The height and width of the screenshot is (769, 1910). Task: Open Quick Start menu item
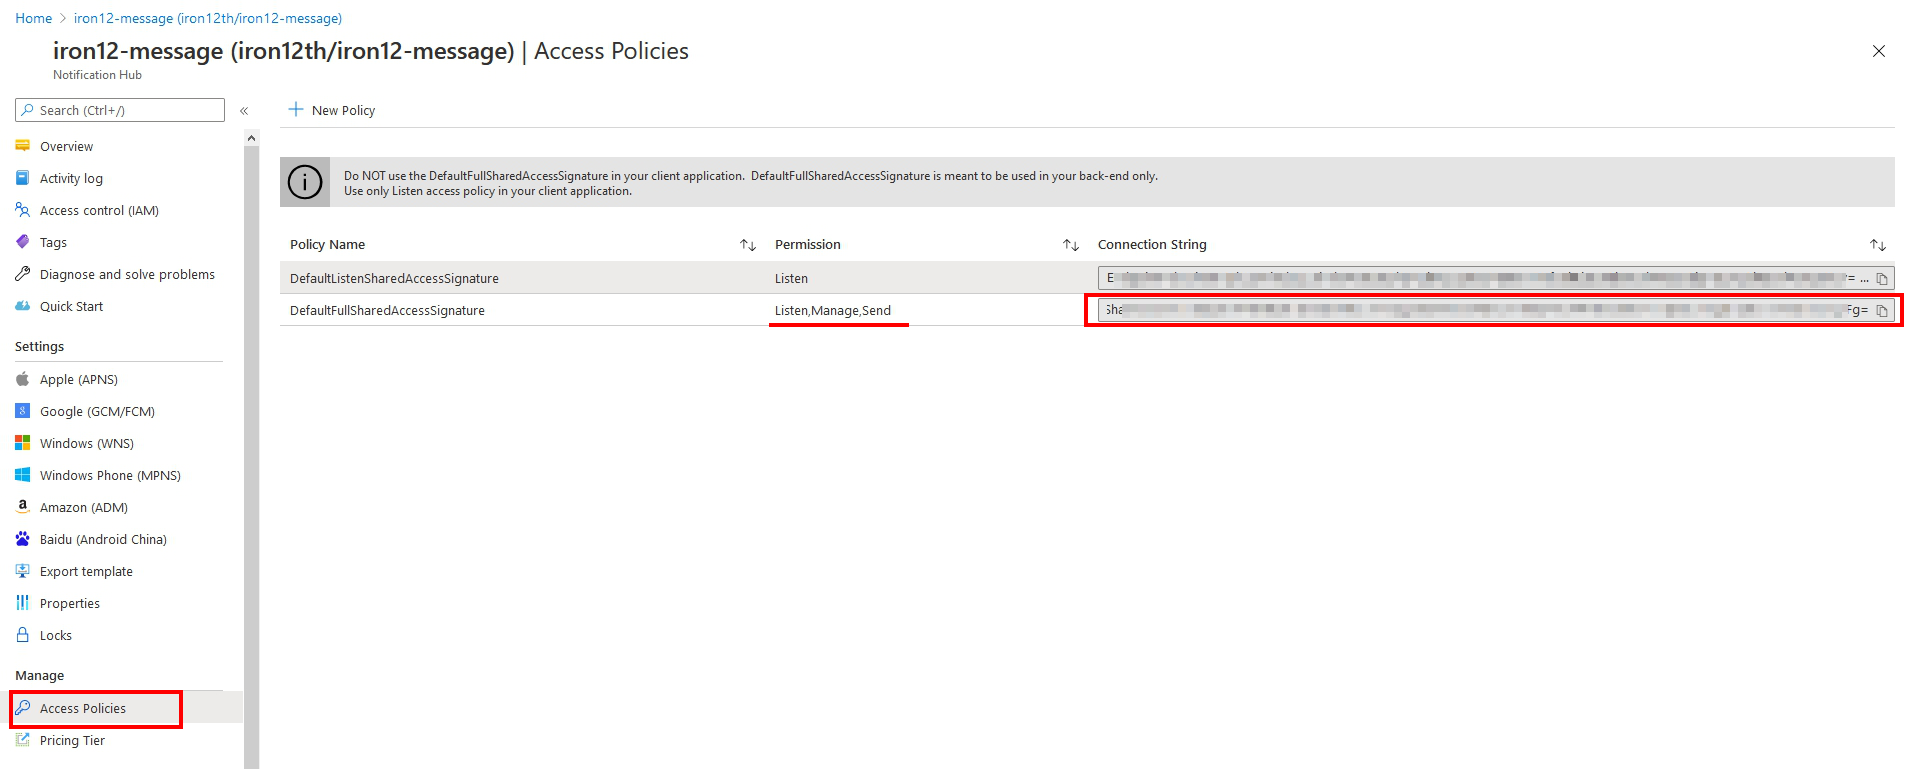pos(71,306)
